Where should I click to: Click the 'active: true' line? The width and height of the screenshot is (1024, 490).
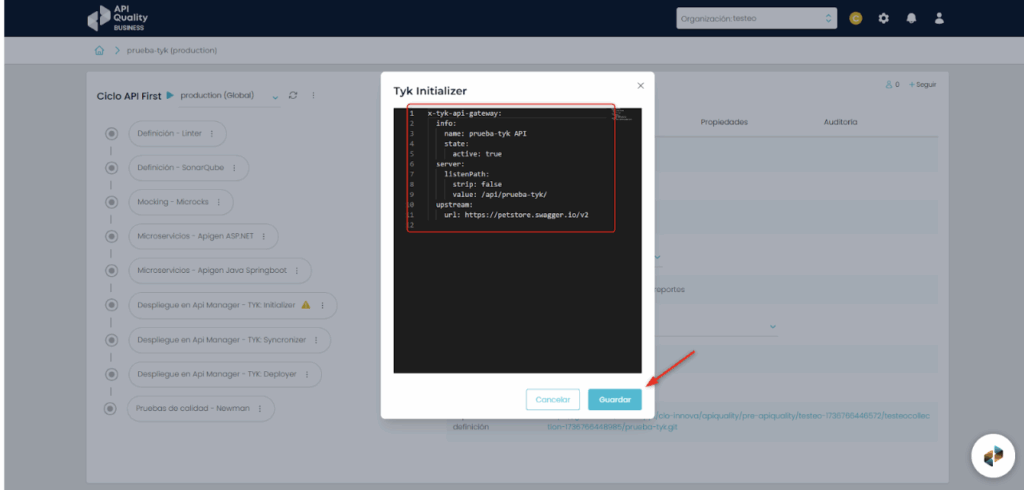tap(477, 154)
